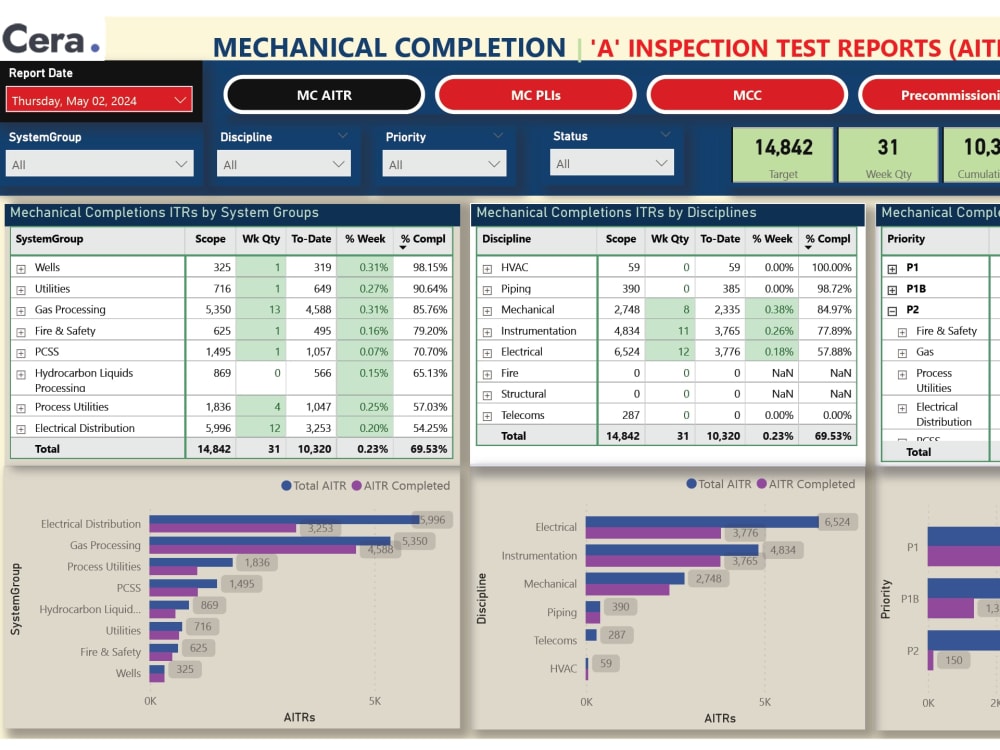Screen dimensions: 1000x750
Task: Switch to the MC PLIs page
Action: click(x=536, y=95)
